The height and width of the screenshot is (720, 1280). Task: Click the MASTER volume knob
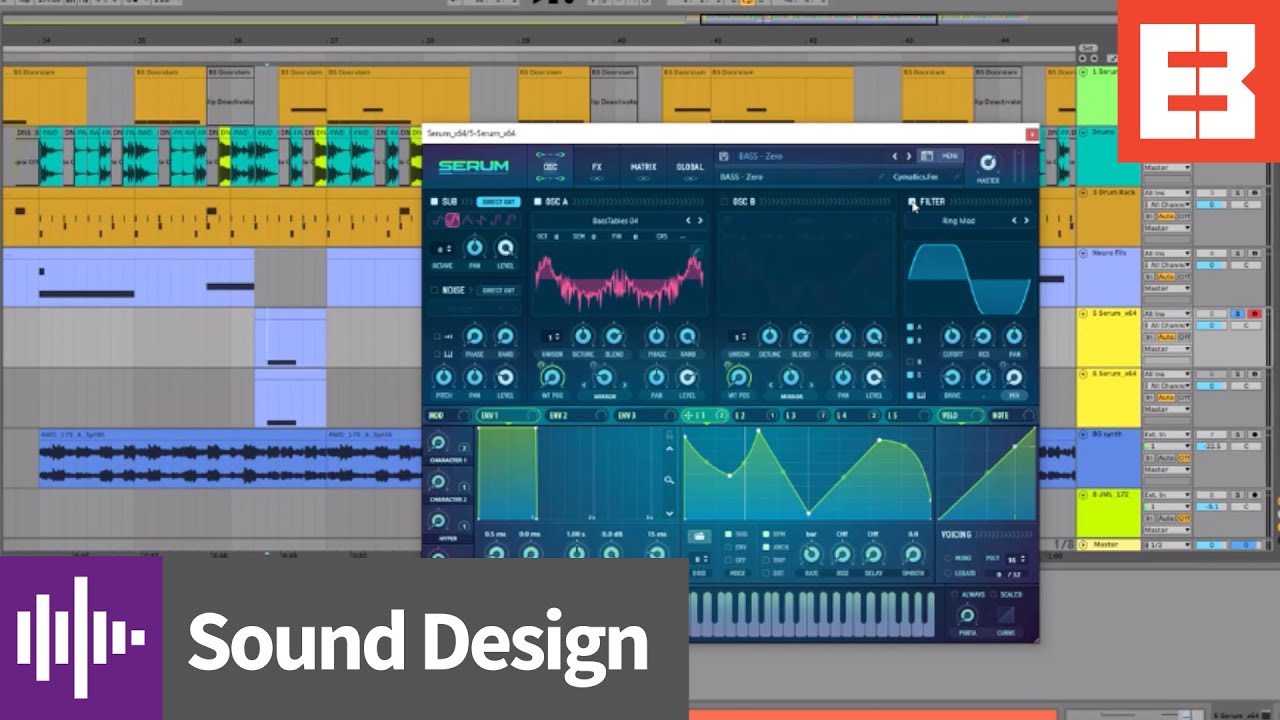pyautogui.click(x=988, y=164)
